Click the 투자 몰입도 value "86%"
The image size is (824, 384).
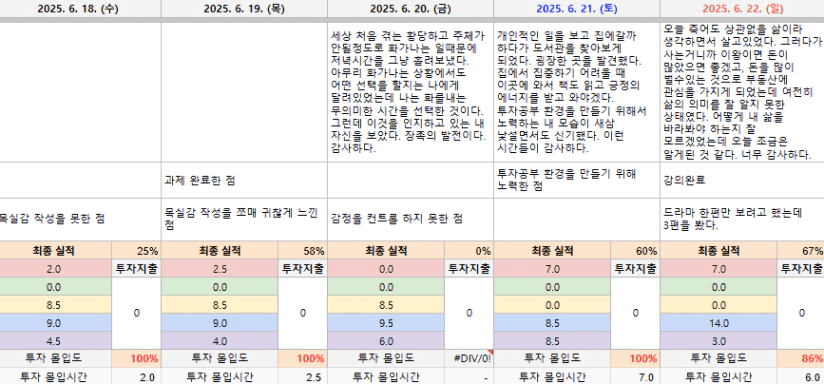pyautogui.click(x=800, y=358)
